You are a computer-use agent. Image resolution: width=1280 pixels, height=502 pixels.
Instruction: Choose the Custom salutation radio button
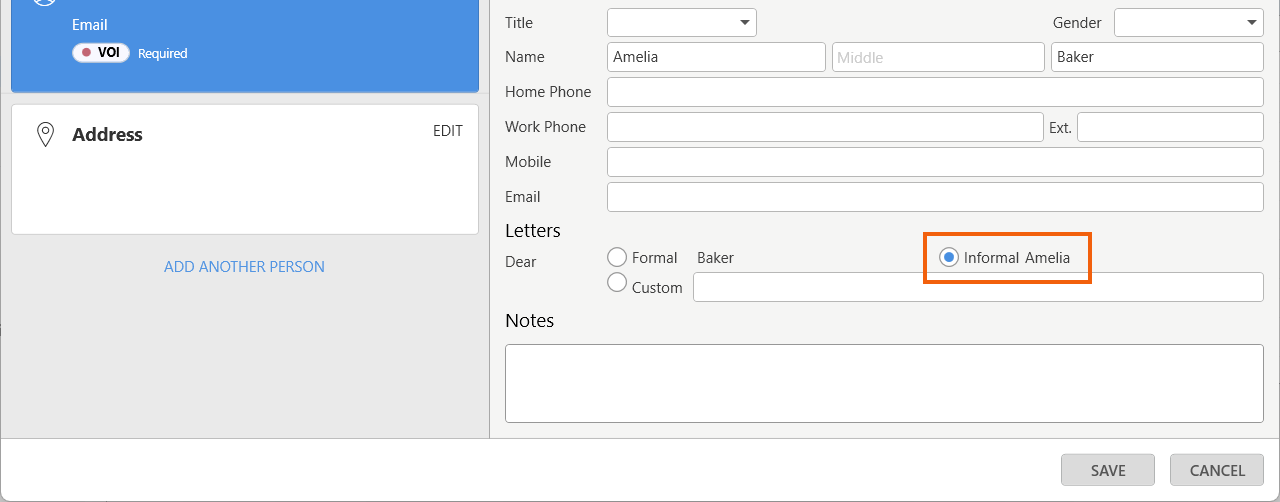pos(617,283)
